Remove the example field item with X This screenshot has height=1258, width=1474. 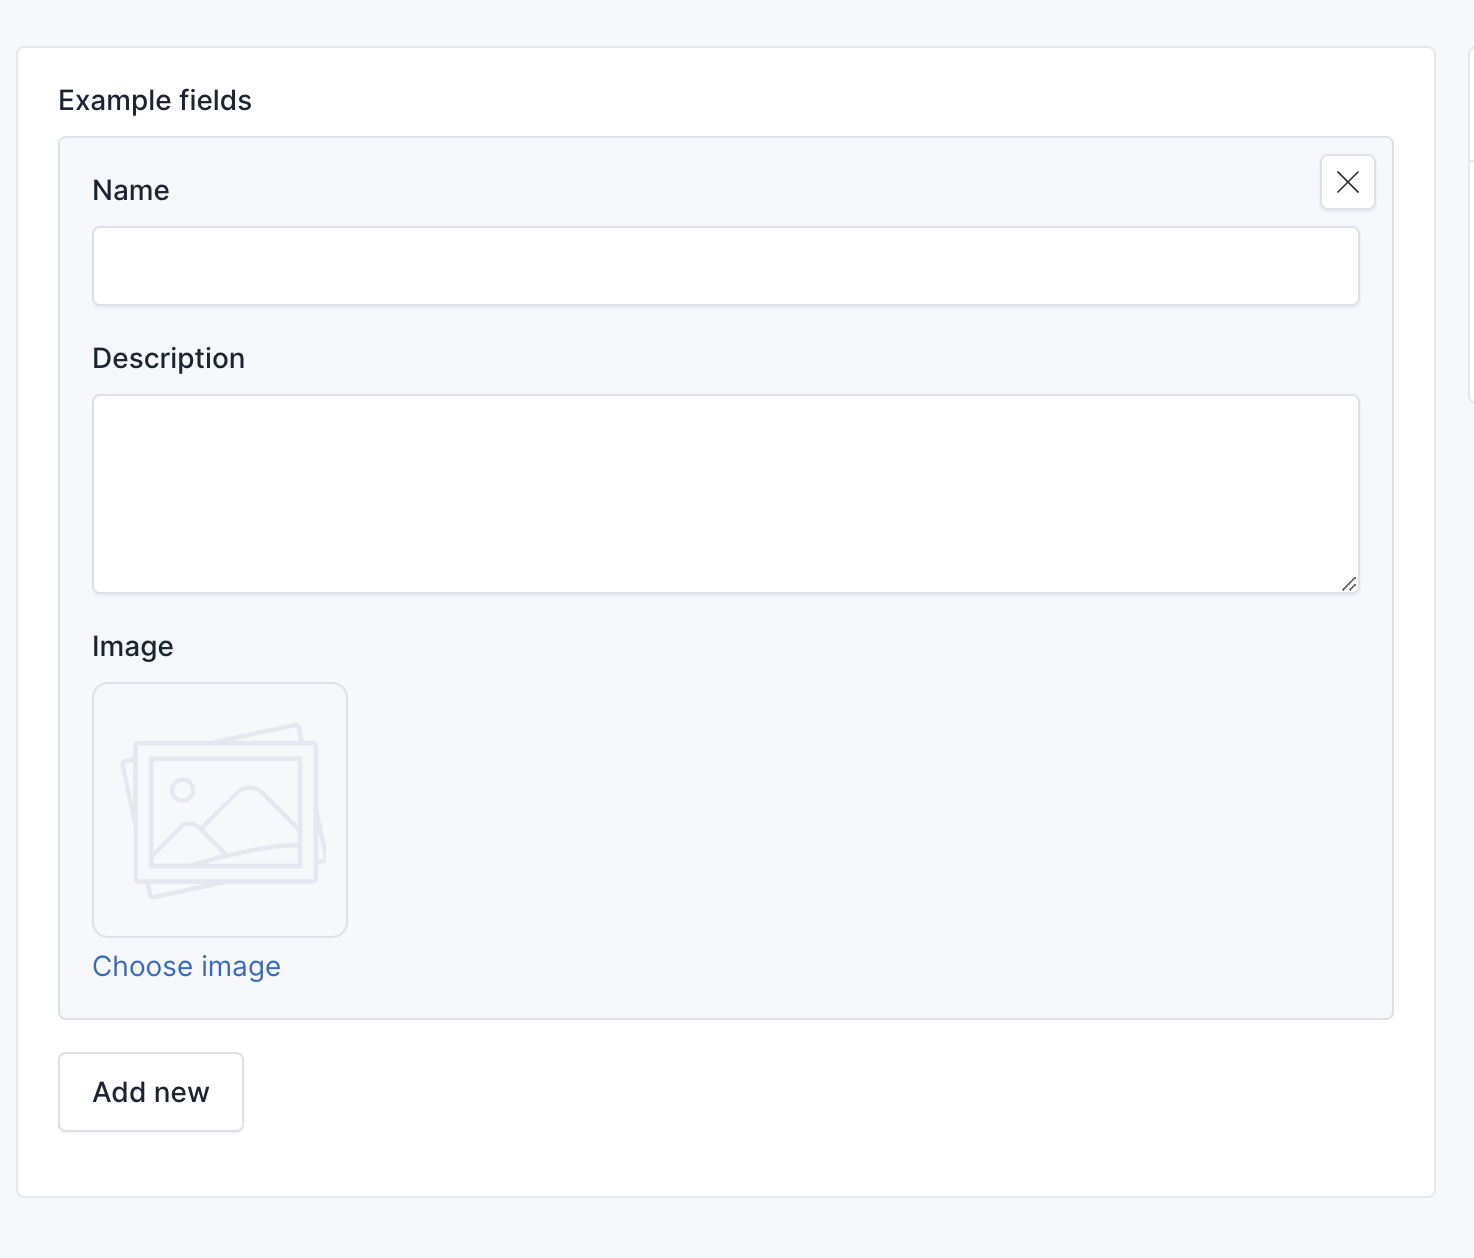(1347, 182)
